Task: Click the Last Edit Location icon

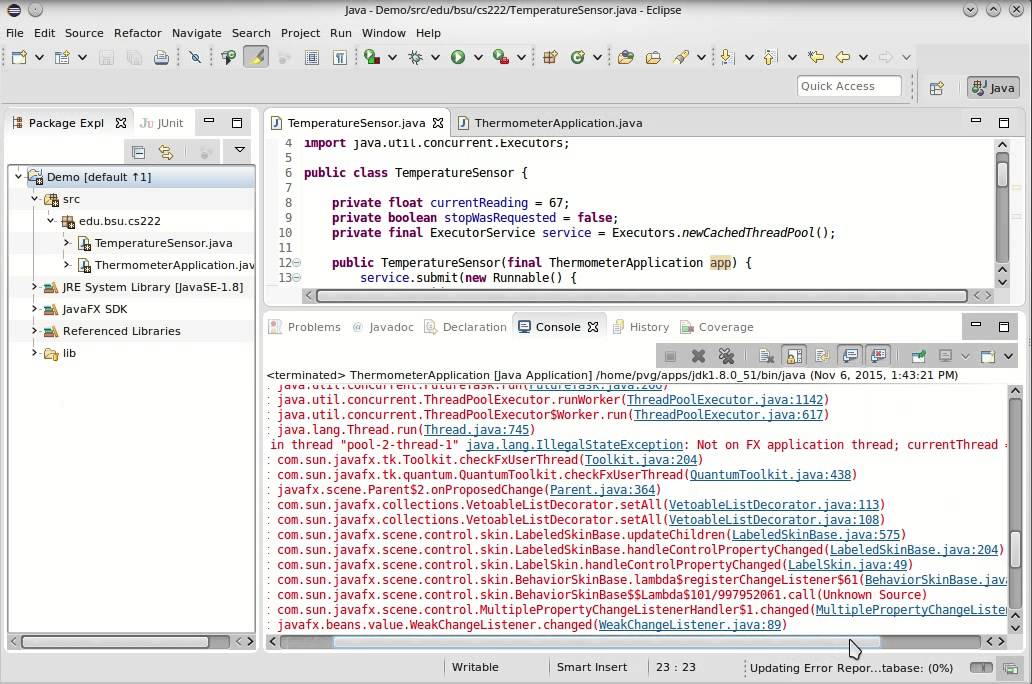Action: click(x=816, y=57)
